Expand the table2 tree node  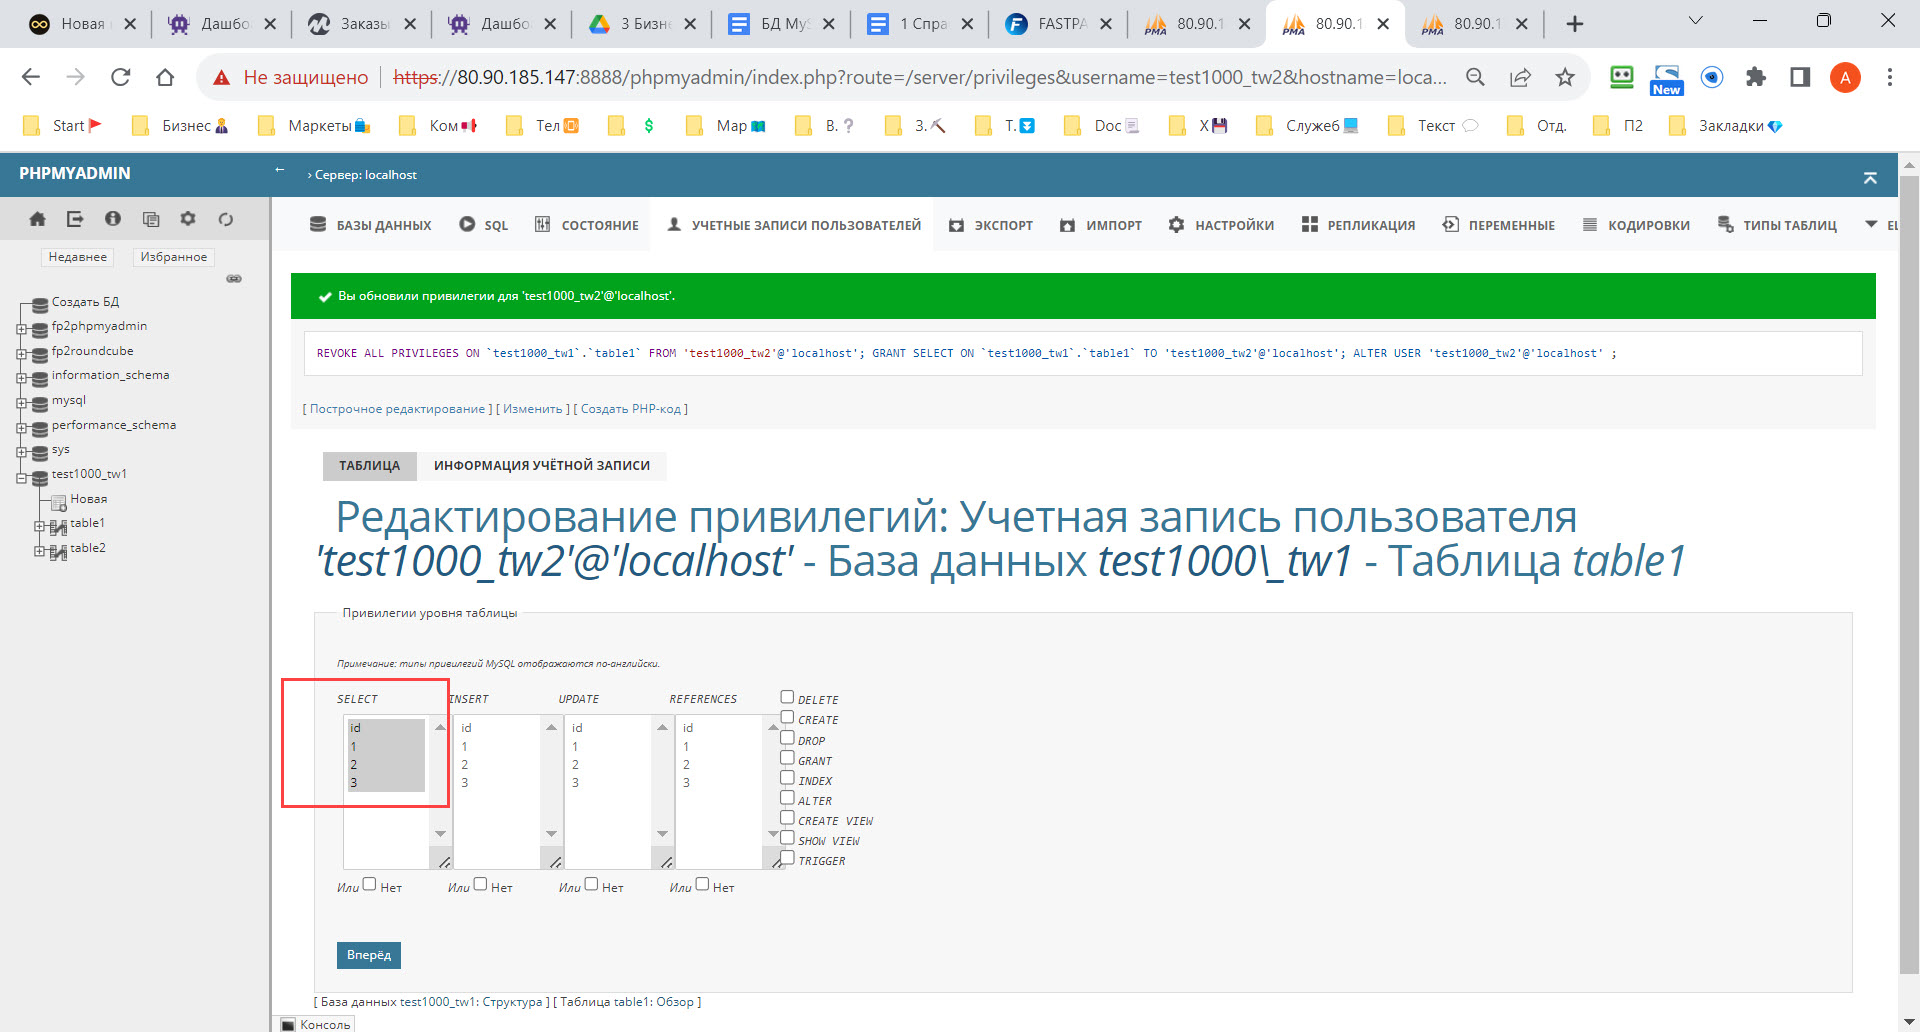point(40,551)
